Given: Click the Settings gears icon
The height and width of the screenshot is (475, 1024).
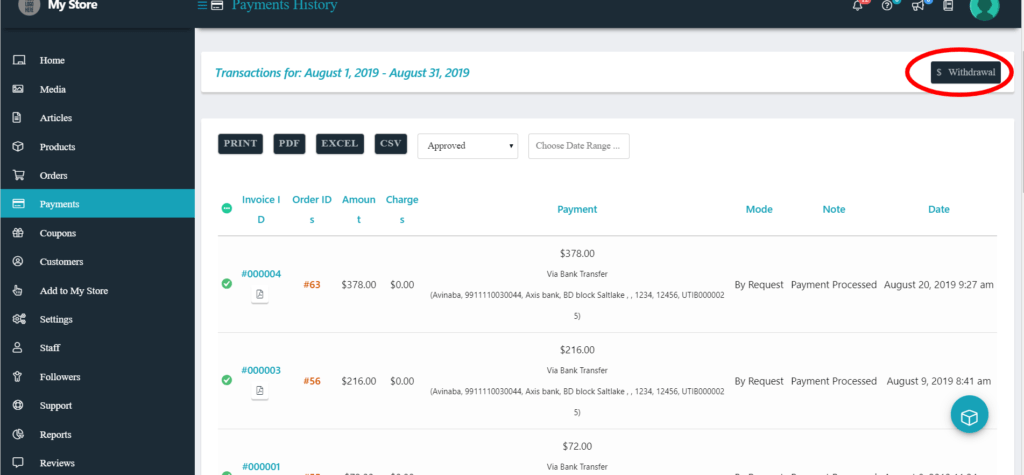Looking at the screenshot, I should click(x=19, y=319).
